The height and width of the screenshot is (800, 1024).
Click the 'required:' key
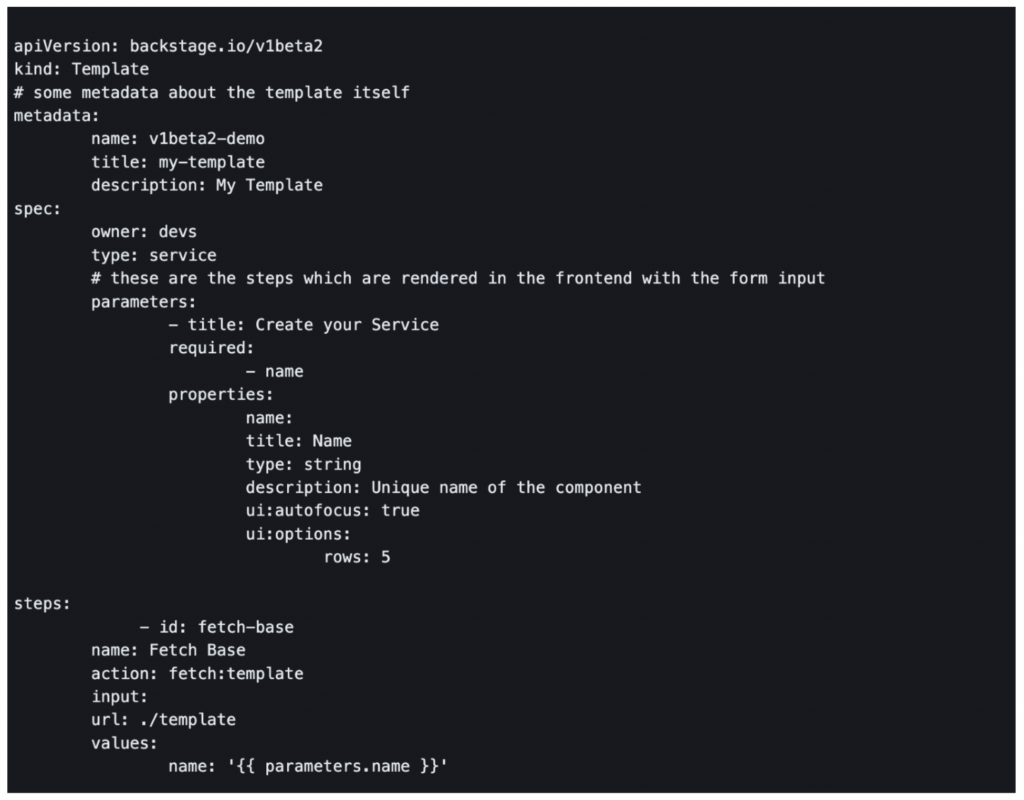[211, 348]
